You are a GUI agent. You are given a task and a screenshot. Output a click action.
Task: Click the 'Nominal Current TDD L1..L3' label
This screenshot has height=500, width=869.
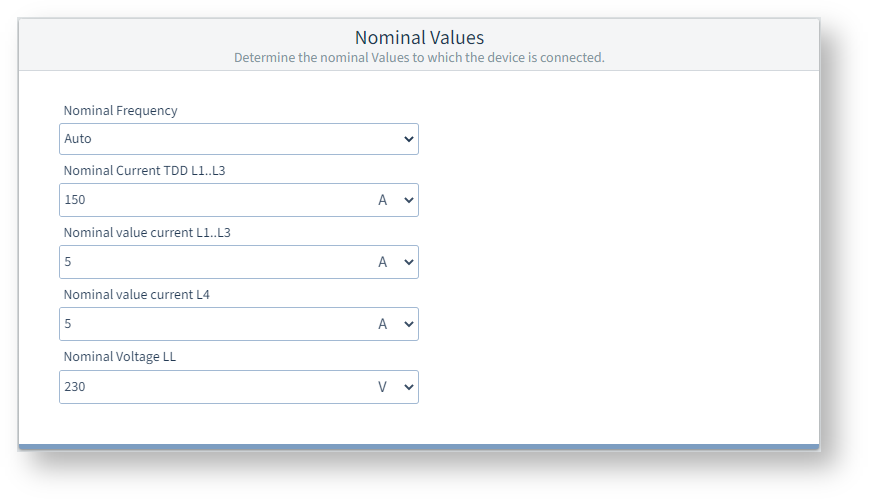pyautogui.click(x=144, y=171)
